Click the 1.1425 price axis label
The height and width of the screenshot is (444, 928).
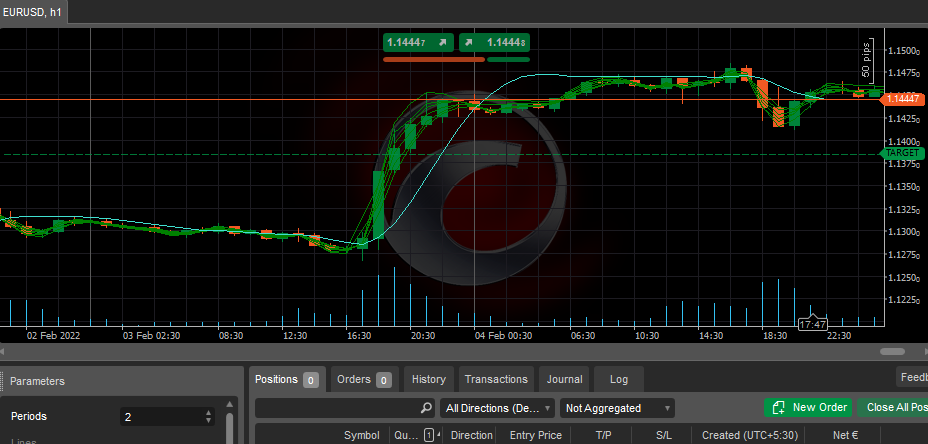pyautogui.click(x=904, y=119)
